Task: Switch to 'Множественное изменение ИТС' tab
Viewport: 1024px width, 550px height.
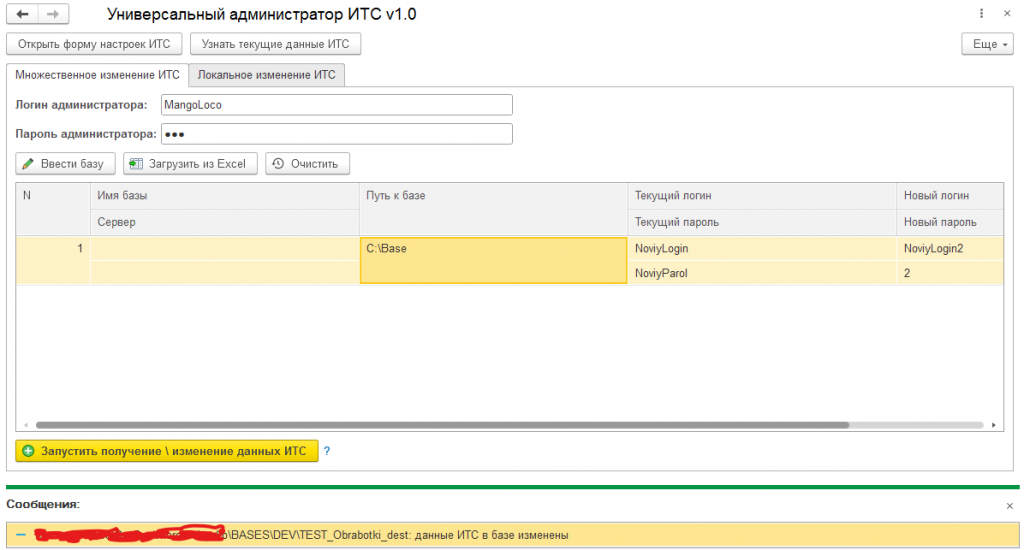Action: point(97,75)
